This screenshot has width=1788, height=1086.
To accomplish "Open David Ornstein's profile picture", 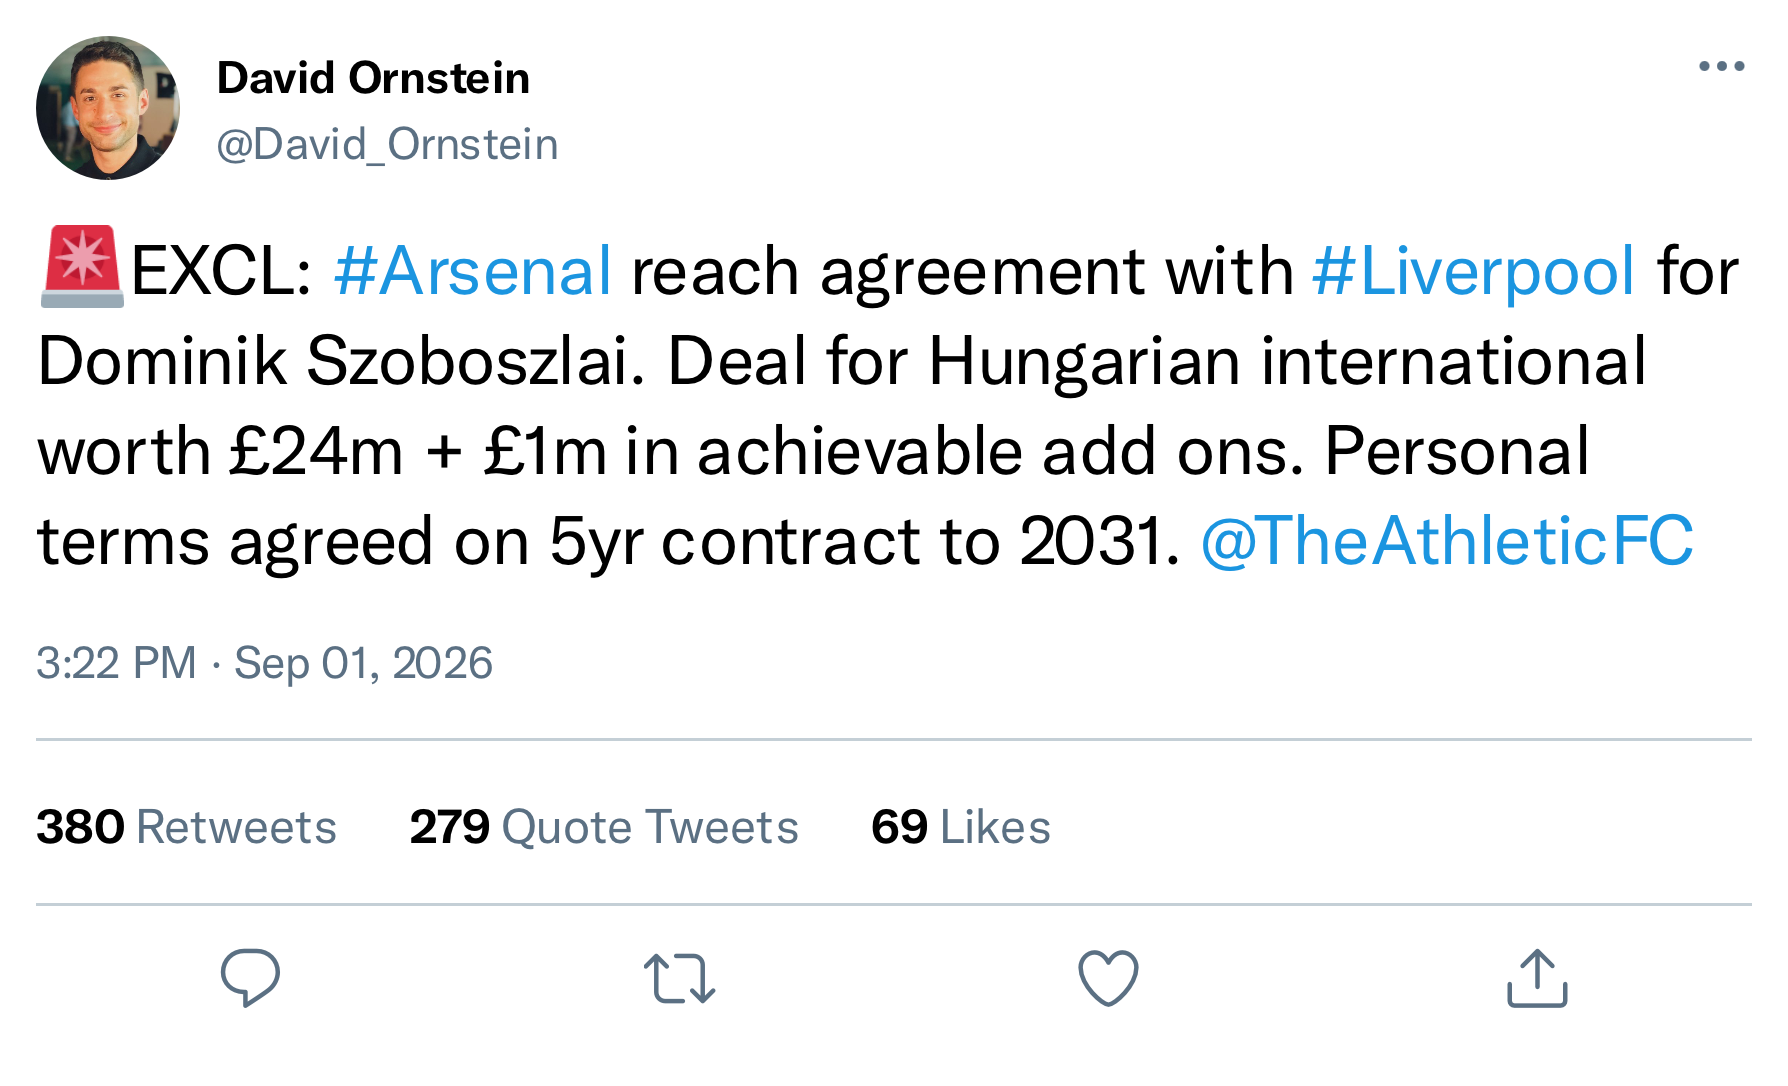I will point(108,108).
